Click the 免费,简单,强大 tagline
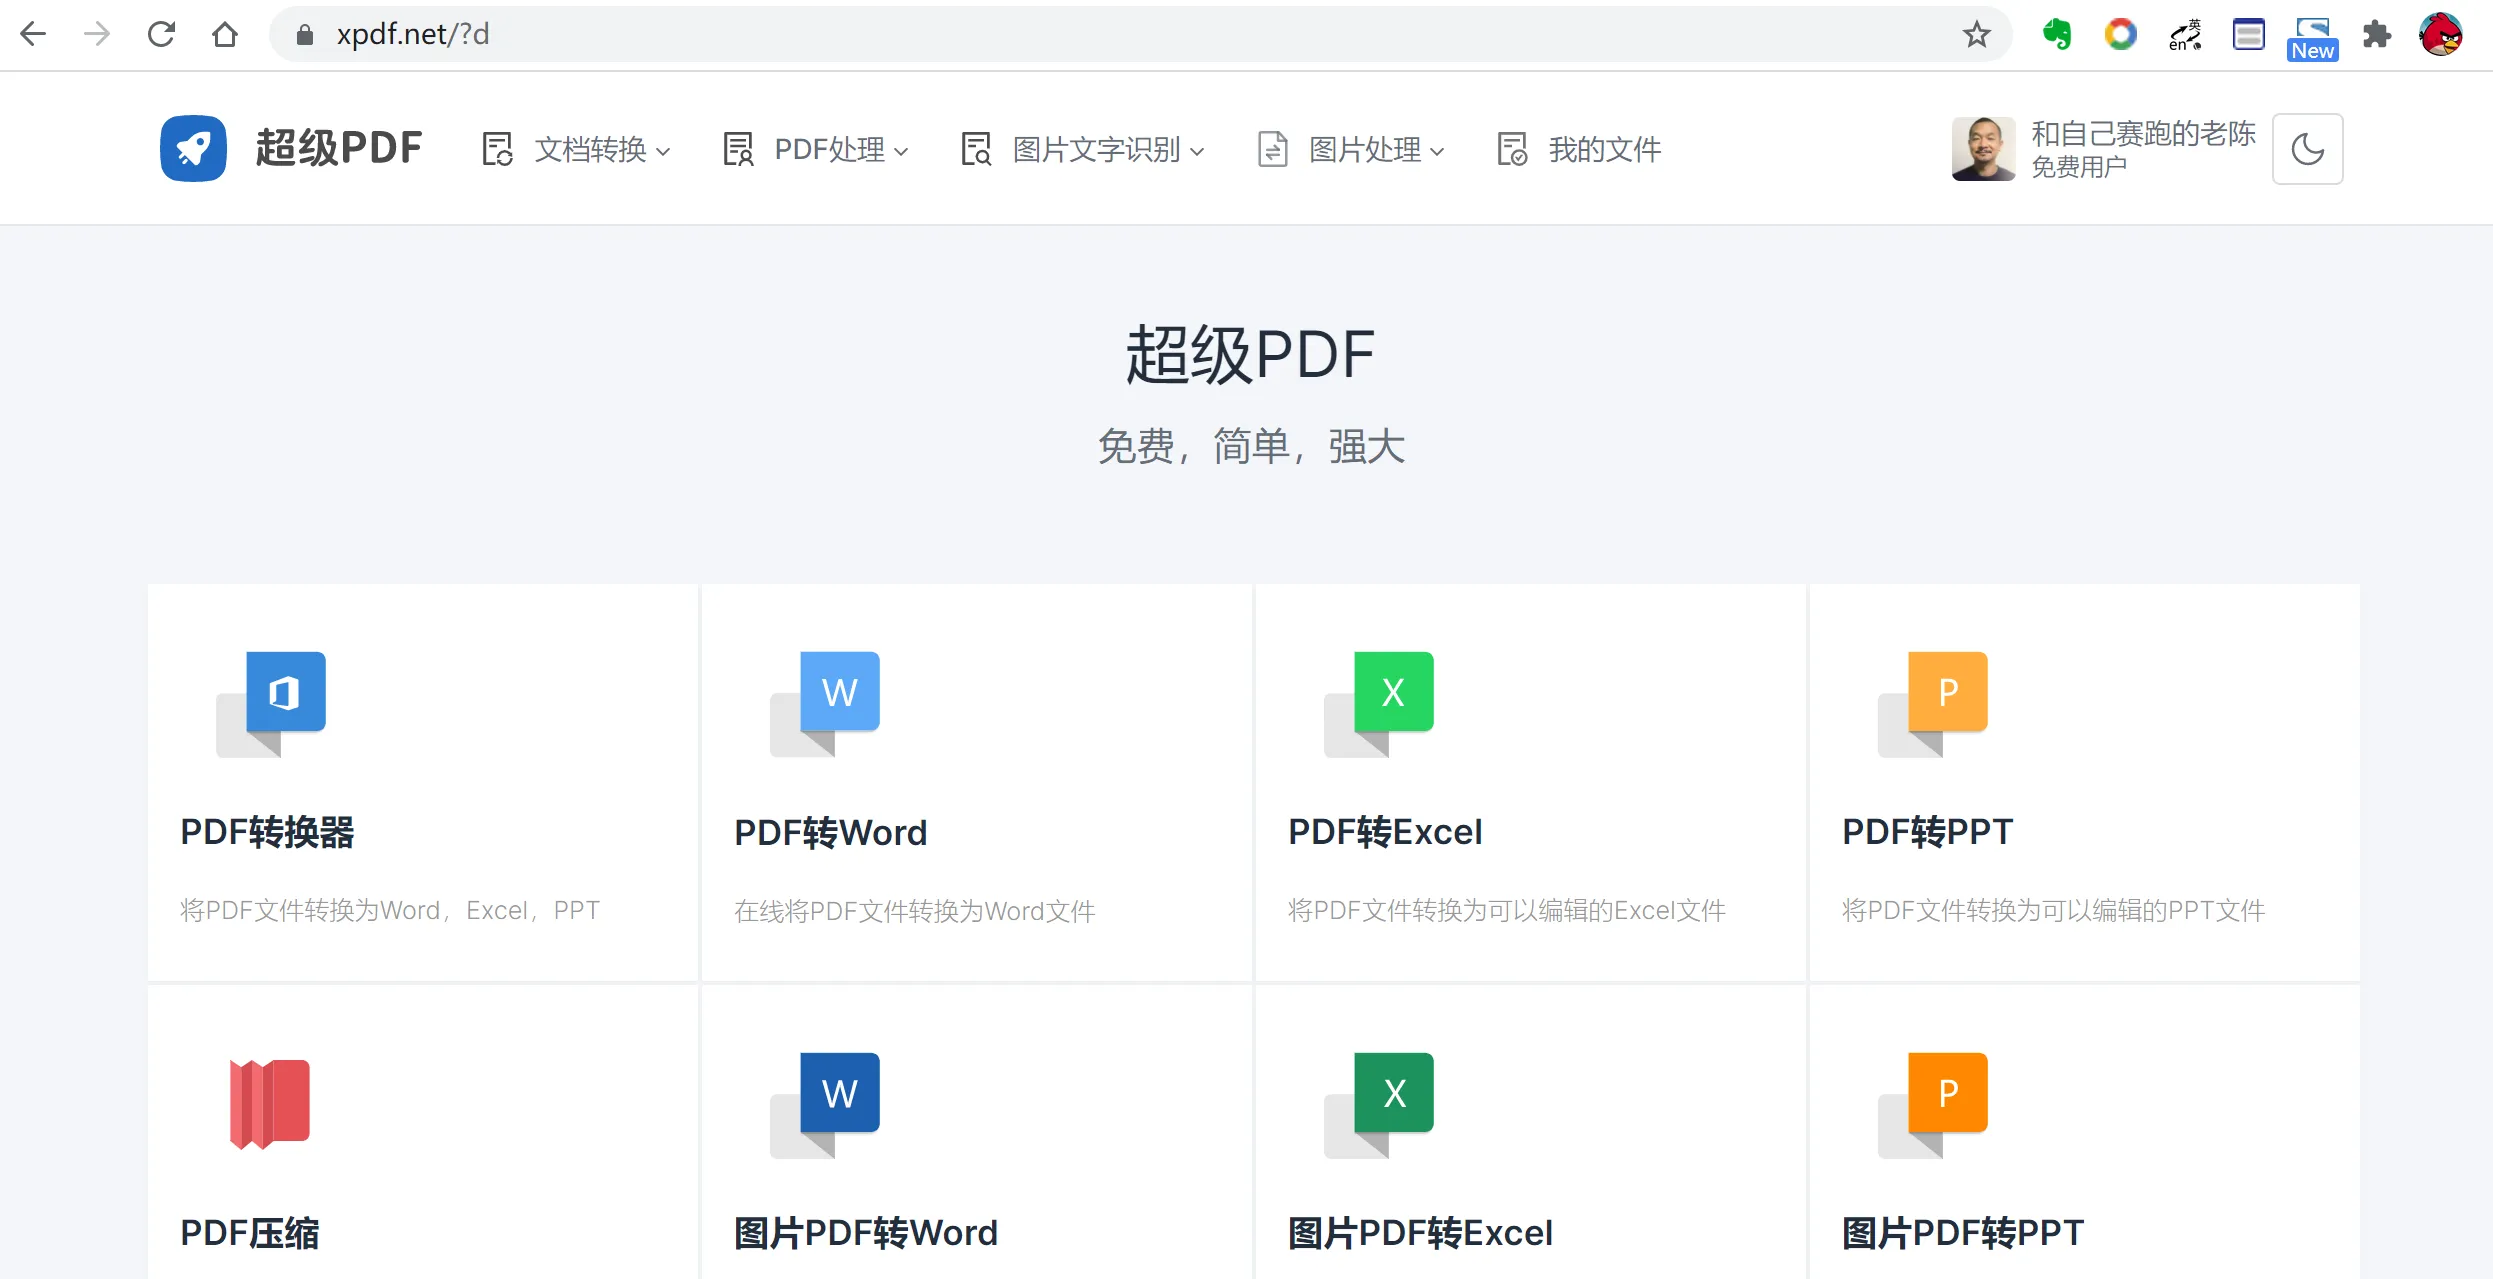The width and height of the screenshot is (2493, 1279). [1251, 446]
